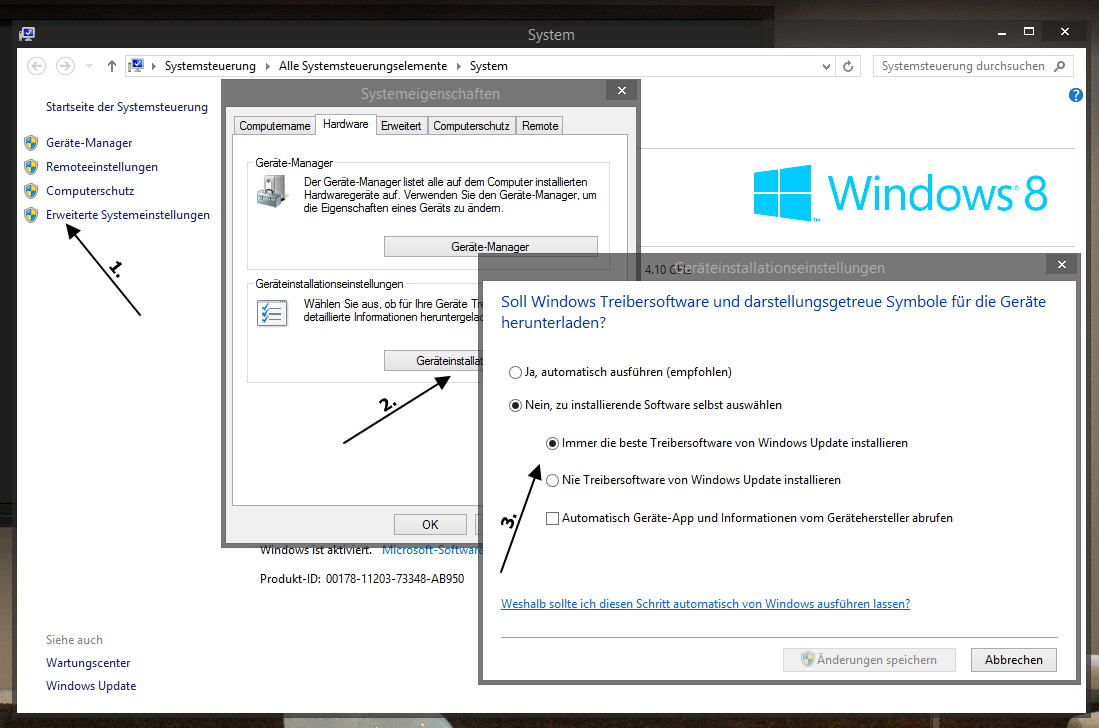Switch to the Computerschutz tab
This screenshot has height=728, width=1099.
(471, 125)
